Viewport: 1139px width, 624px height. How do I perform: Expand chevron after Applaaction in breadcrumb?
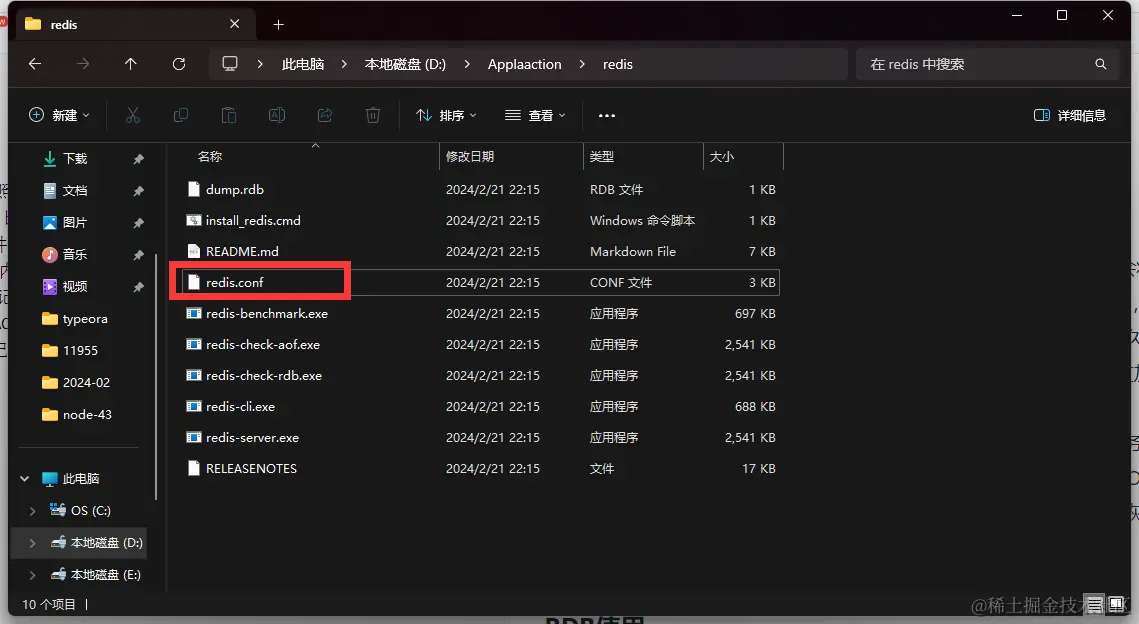[582, 64]
